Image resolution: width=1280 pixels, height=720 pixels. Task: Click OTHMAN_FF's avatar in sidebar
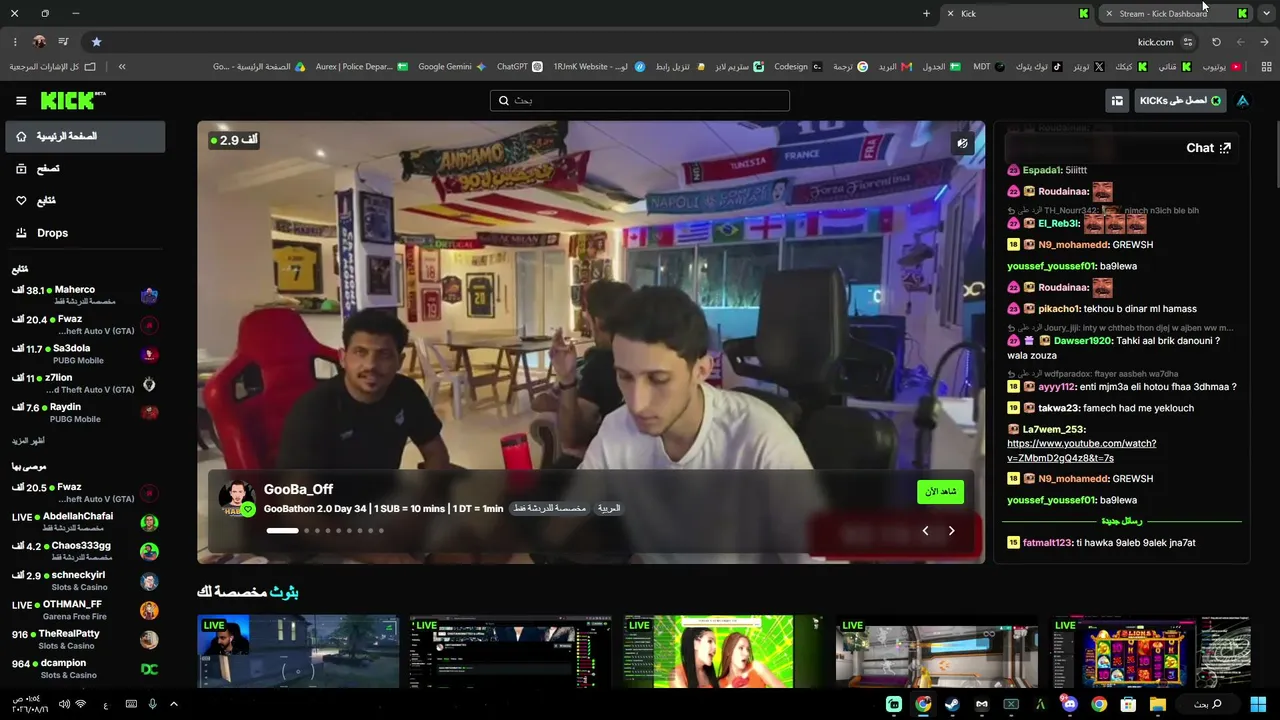[x=149, y=610]
